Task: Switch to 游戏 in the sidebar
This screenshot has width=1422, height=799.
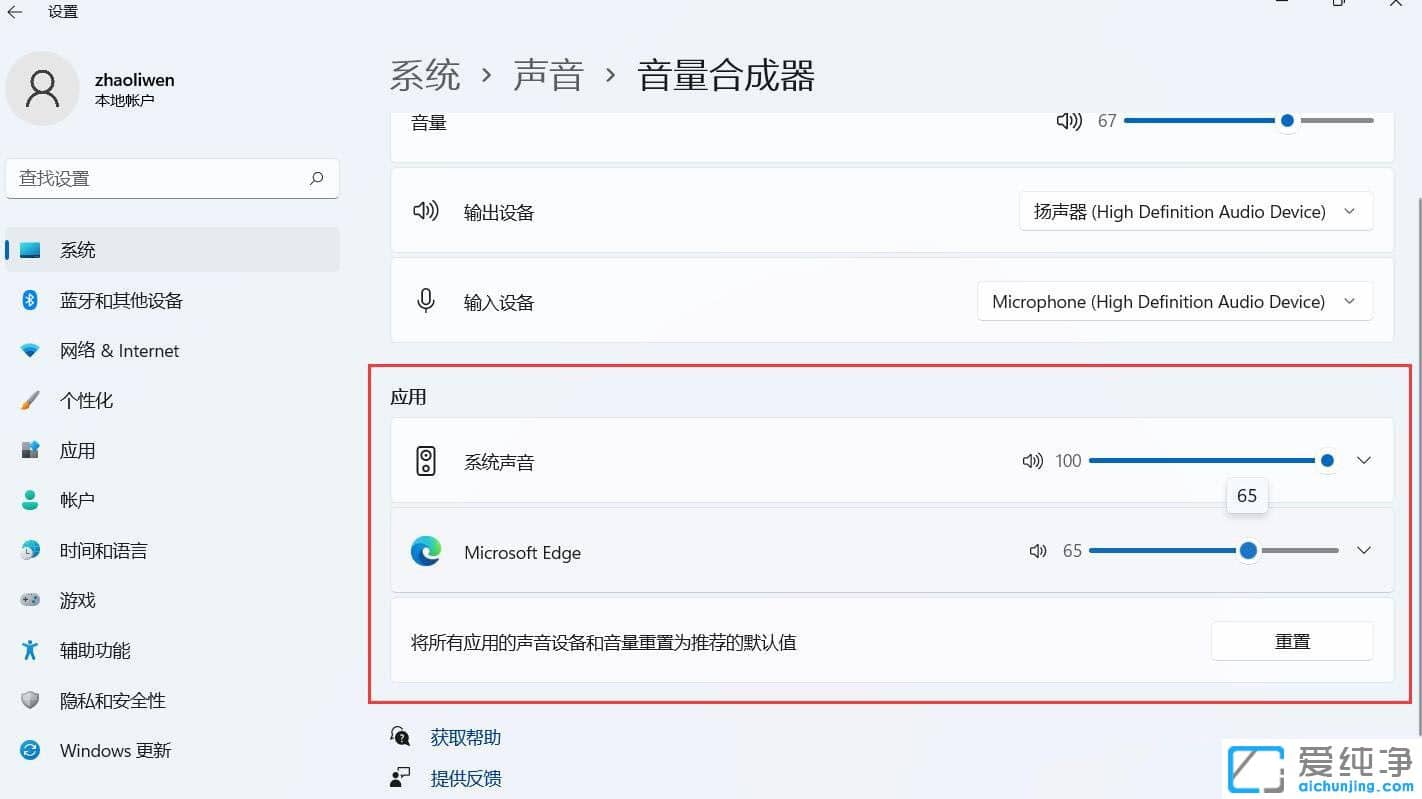Action: click(30, 600)
